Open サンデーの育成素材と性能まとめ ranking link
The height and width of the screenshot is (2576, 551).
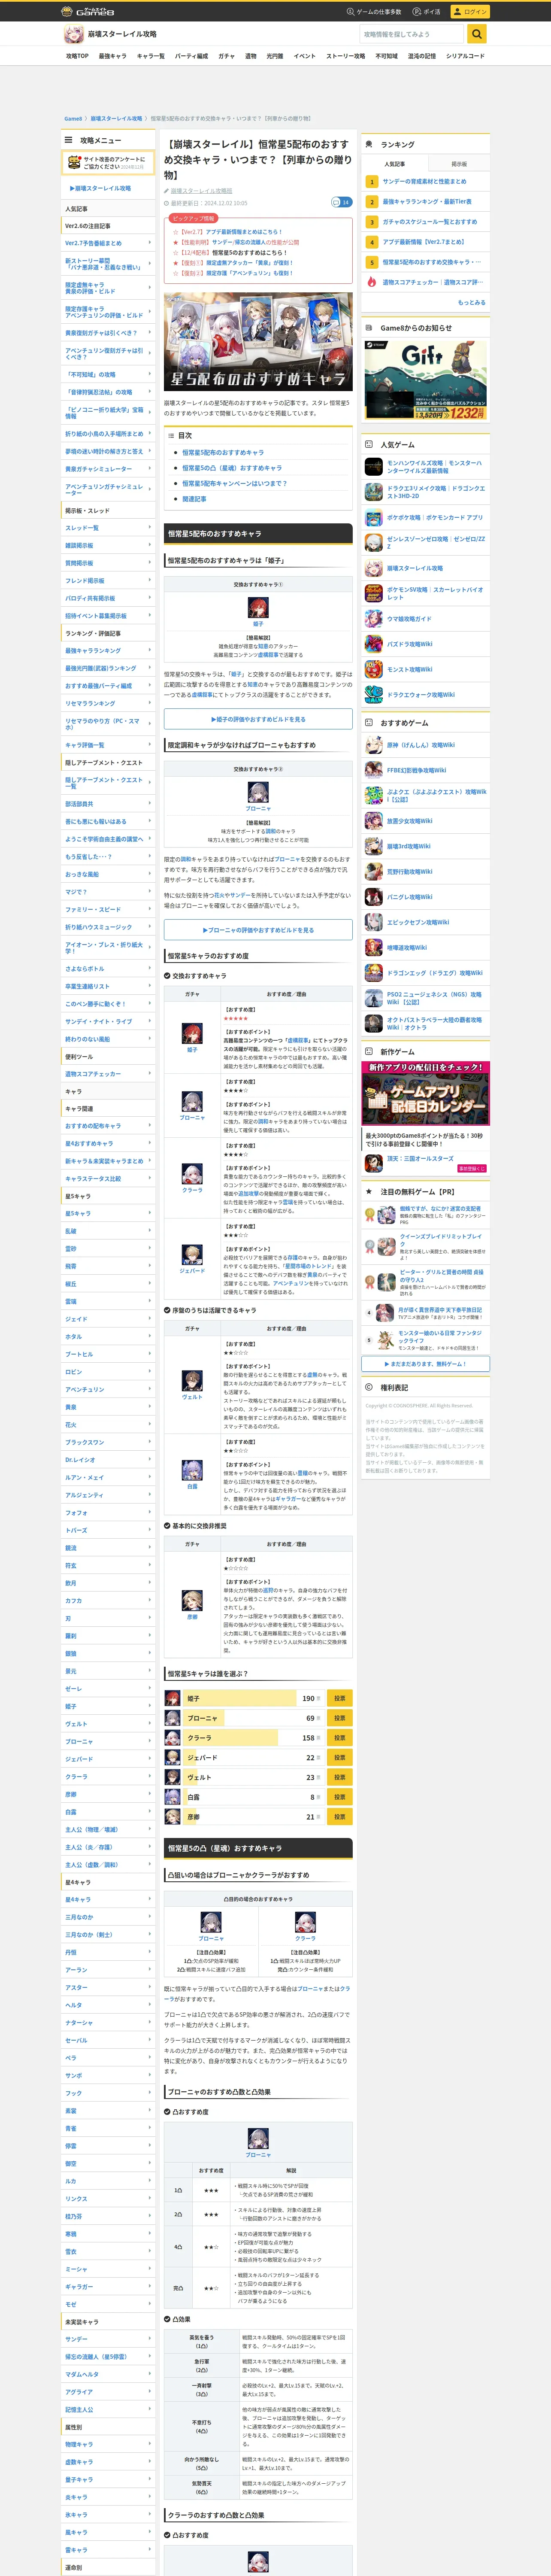point(424,182)
